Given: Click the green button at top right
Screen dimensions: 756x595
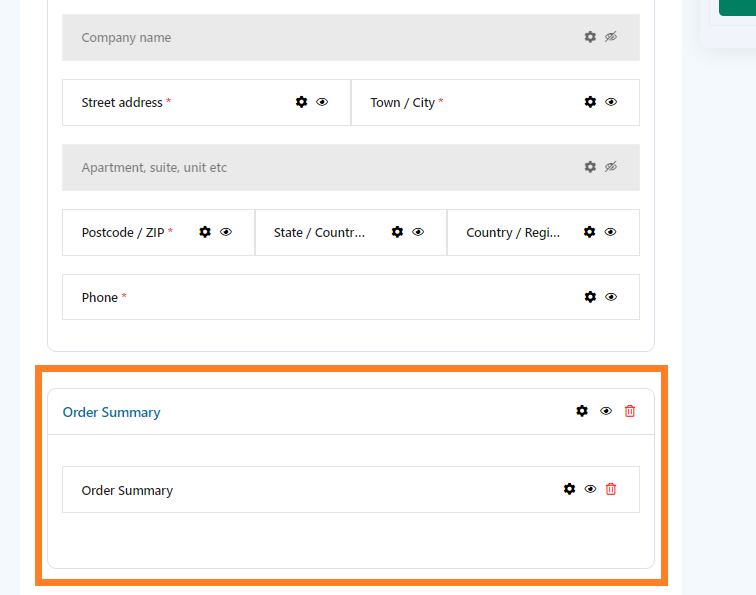Looking at the screenshot, I should click(x=737, y=8).
